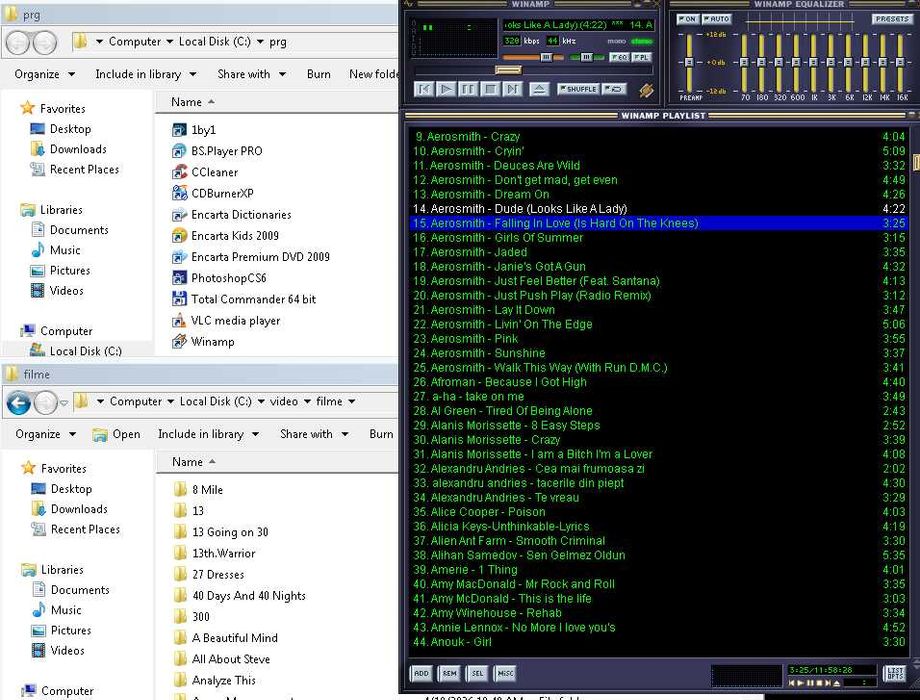Click the Winamp lightning bolt logo icon
920x700 pixels.
tap(646, 90)
